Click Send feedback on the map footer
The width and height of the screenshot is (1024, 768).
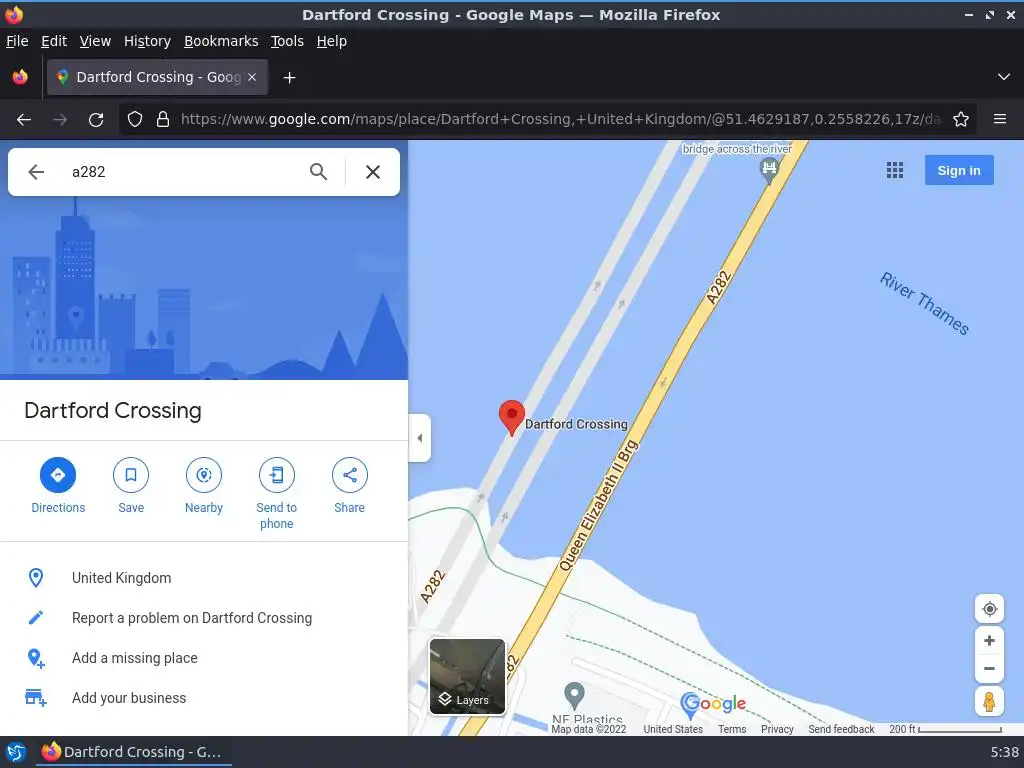coord(841,729)
